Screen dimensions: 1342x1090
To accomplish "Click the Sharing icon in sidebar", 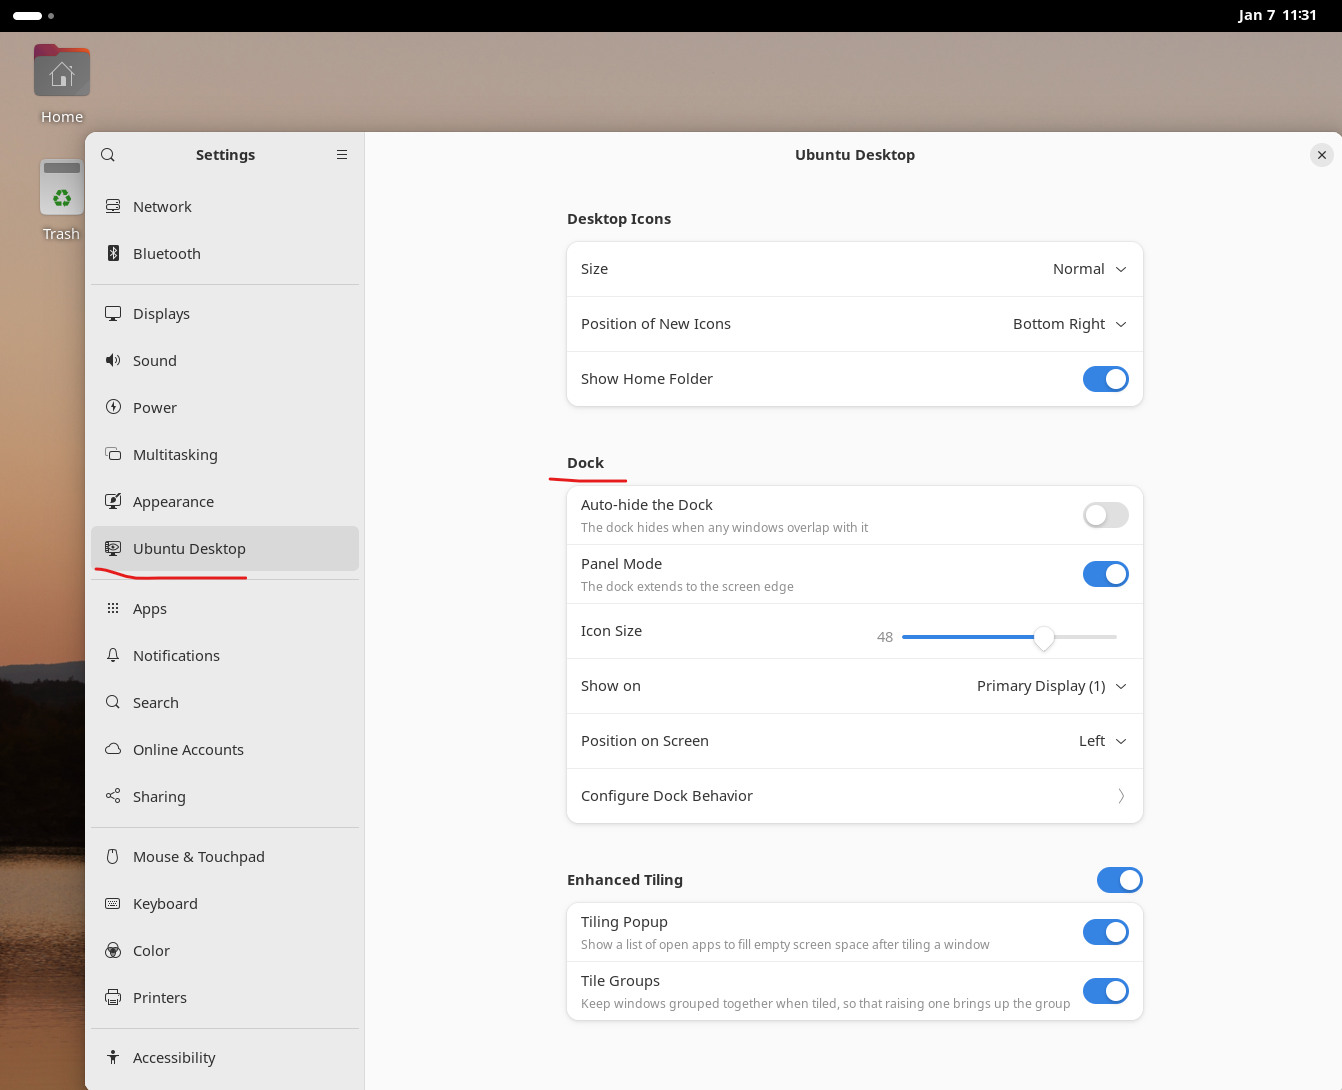I will pos(113,796).
